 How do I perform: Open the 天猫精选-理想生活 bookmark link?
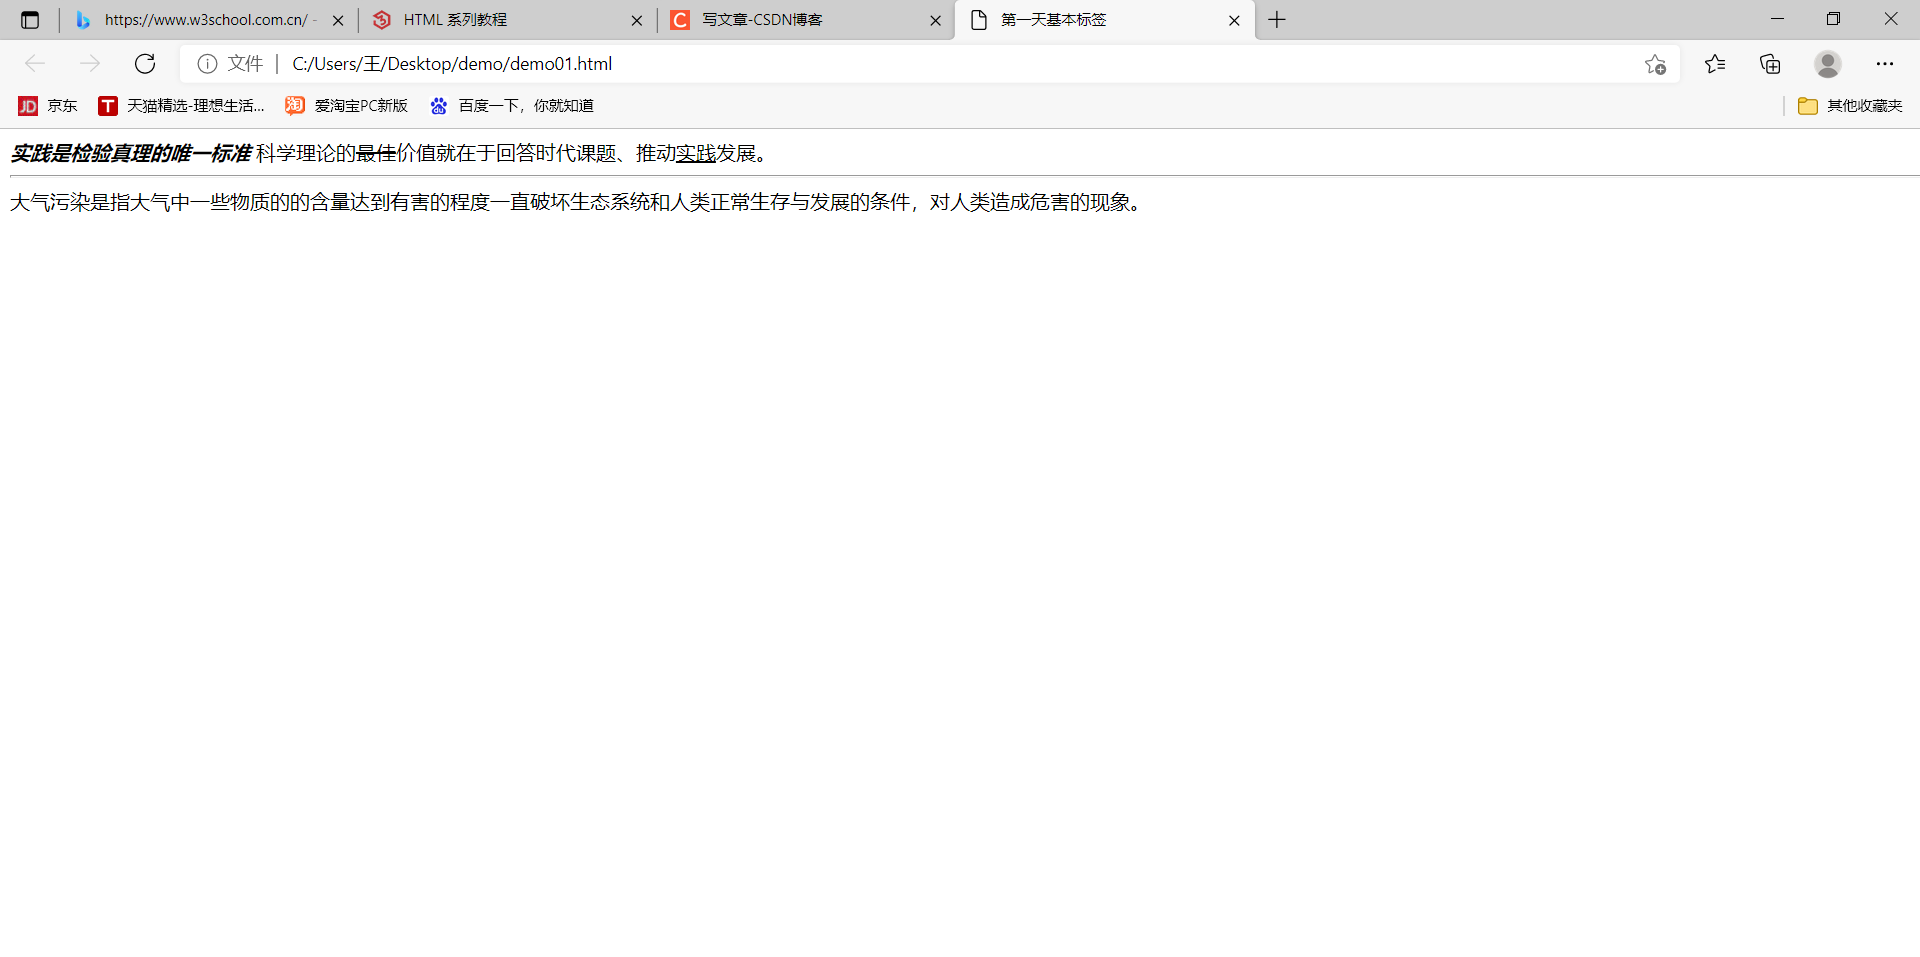click(x=181, y=105)
